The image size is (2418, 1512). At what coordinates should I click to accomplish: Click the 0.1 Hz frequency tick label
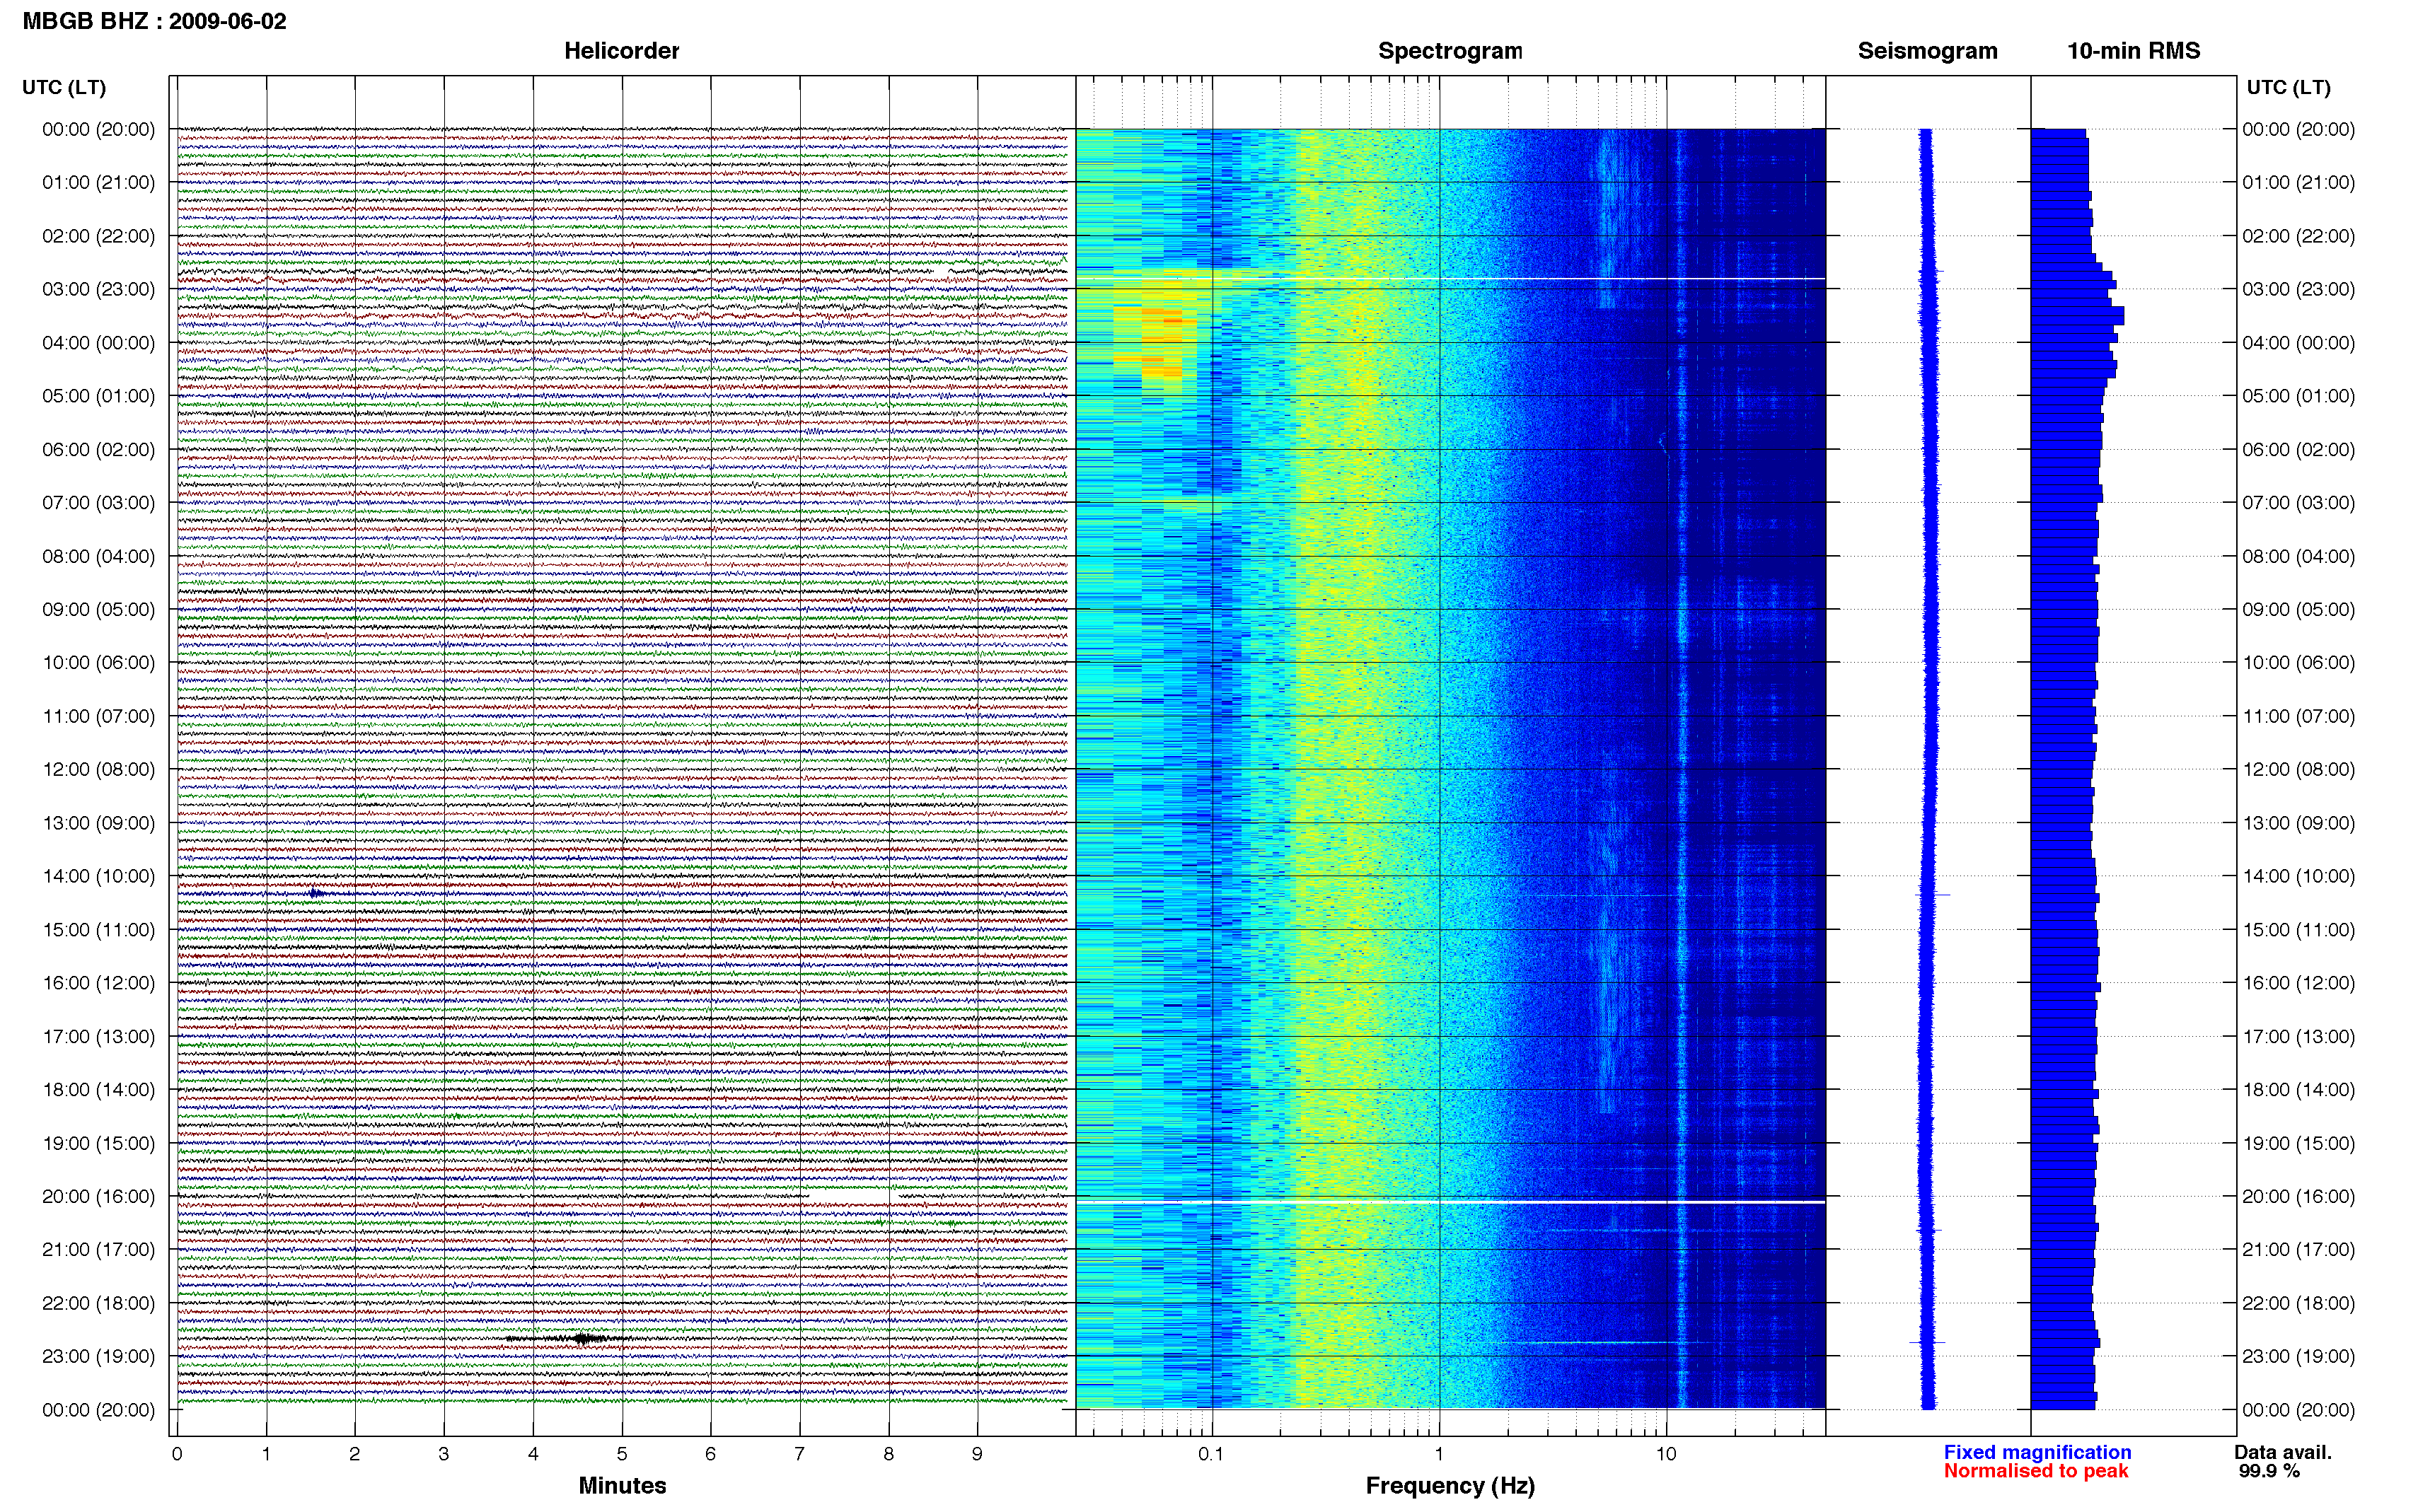(1211, 1454)
